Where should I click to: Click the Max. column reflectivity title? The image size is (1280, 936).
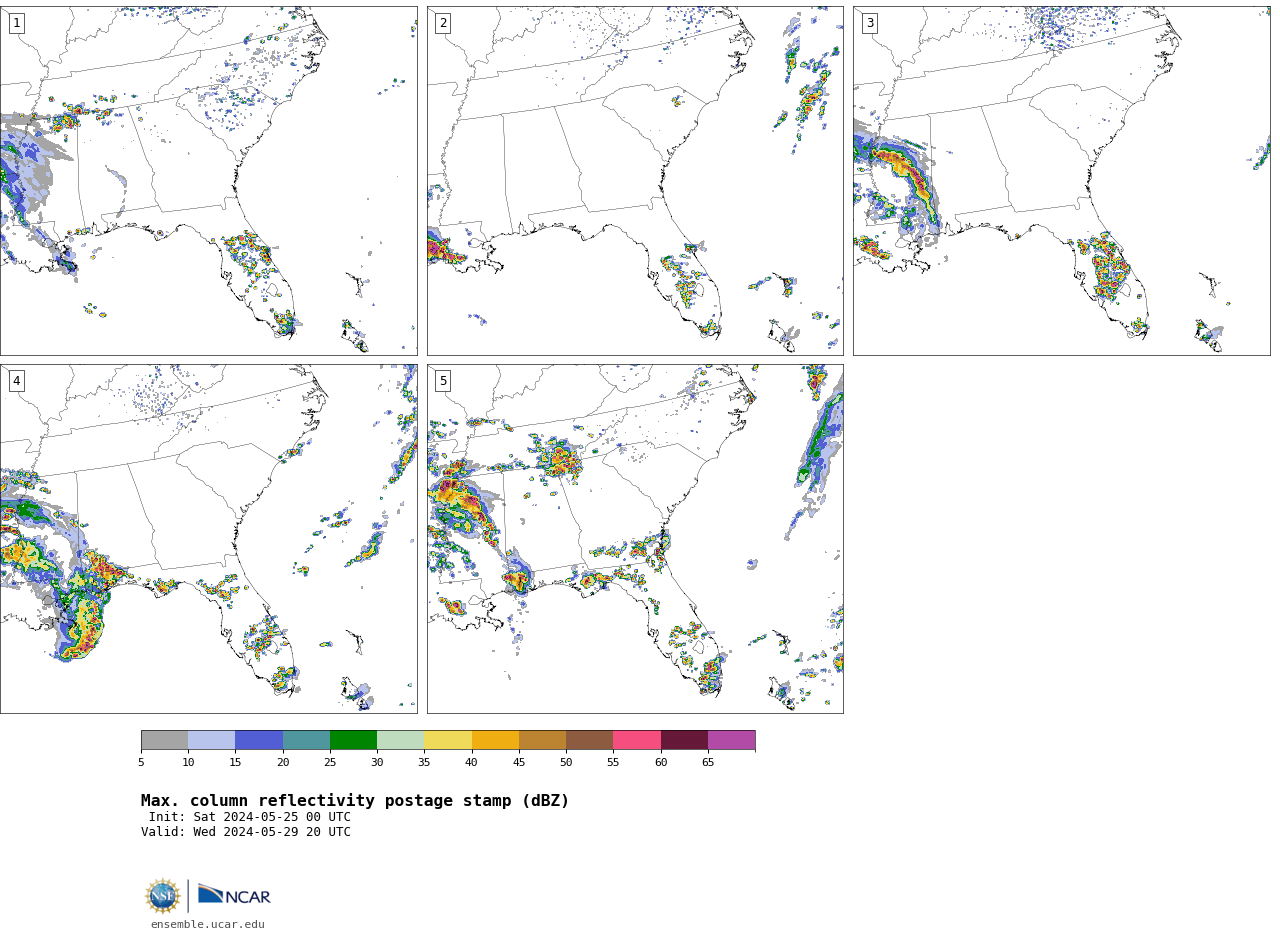(x=355, y=801)
